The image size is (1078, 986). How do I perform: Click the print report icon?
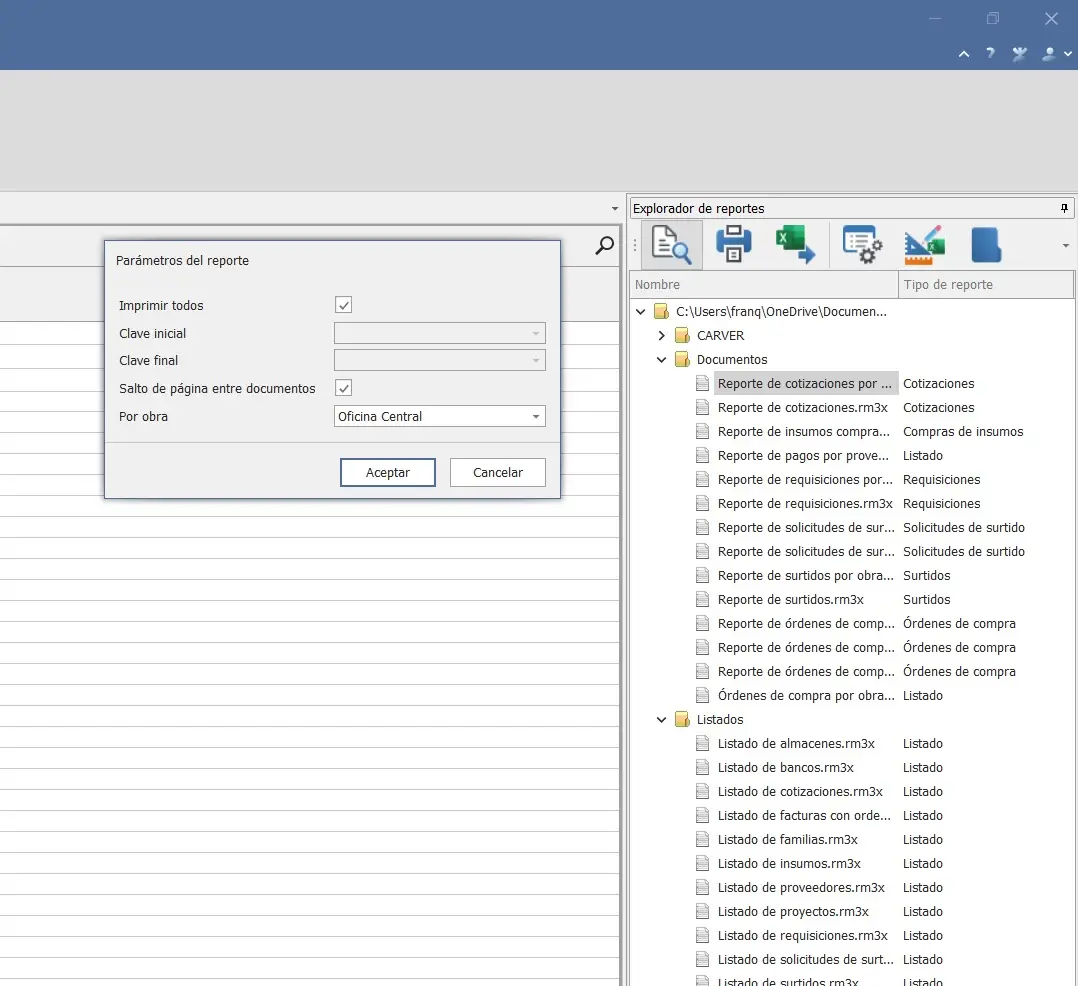733,245
